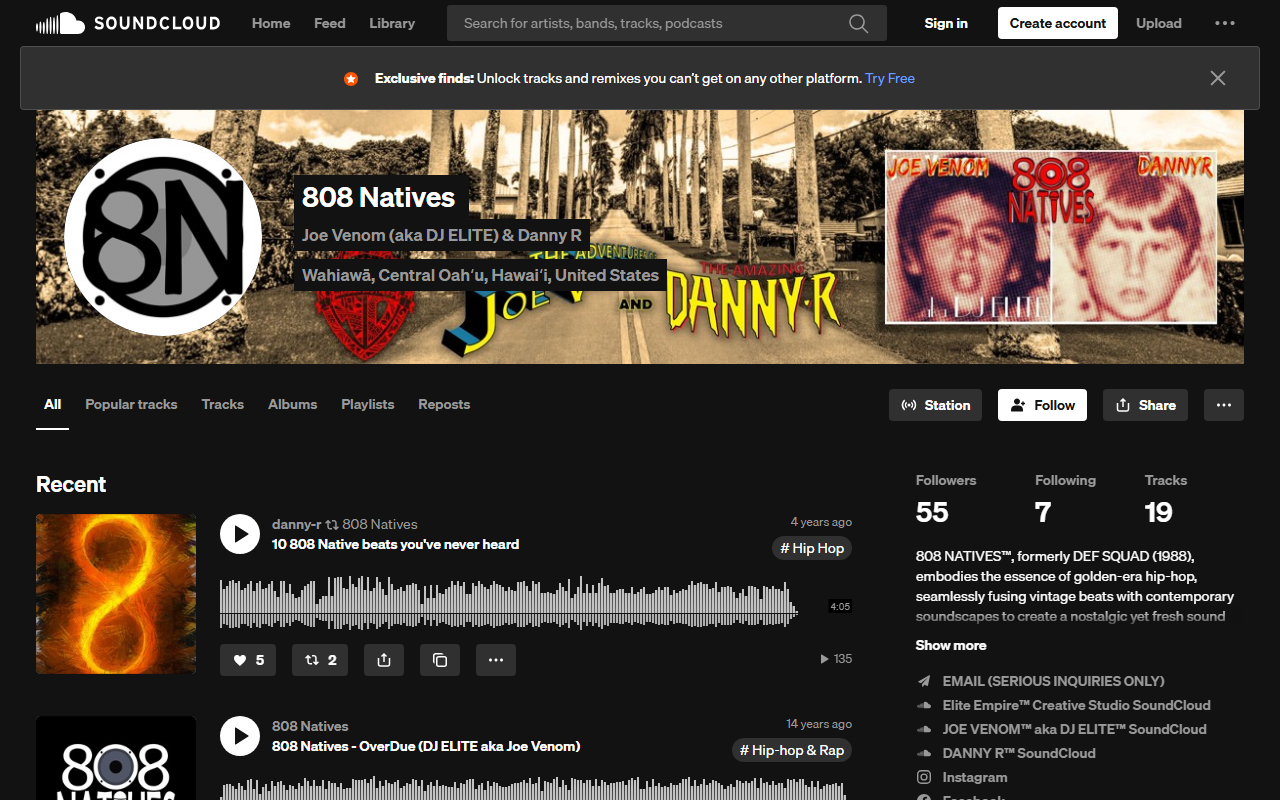The height and width of the screenshot is (800, 1280).
Task: Click Sign in
Action: 946,23
